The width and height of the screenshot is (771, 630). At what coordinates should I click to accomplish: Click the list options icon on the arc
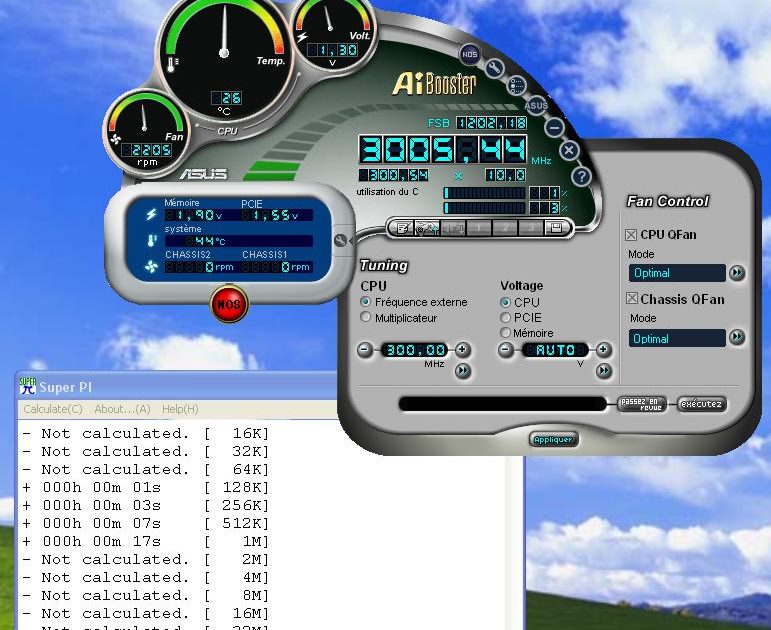516,86
